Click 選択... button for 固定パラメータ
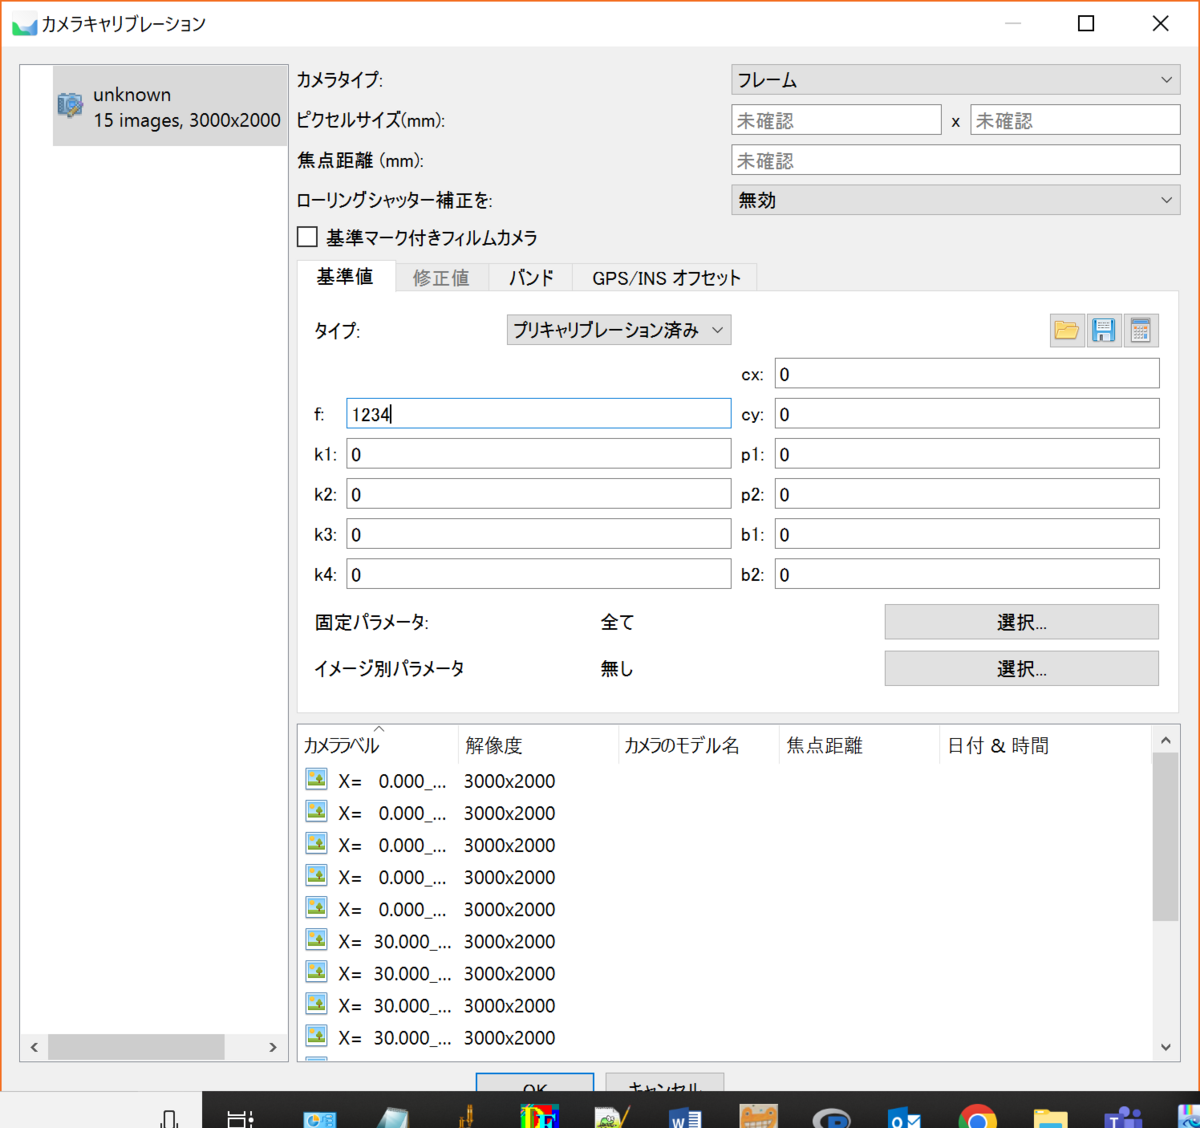1200x1128 pixels. pos(1021,622)
